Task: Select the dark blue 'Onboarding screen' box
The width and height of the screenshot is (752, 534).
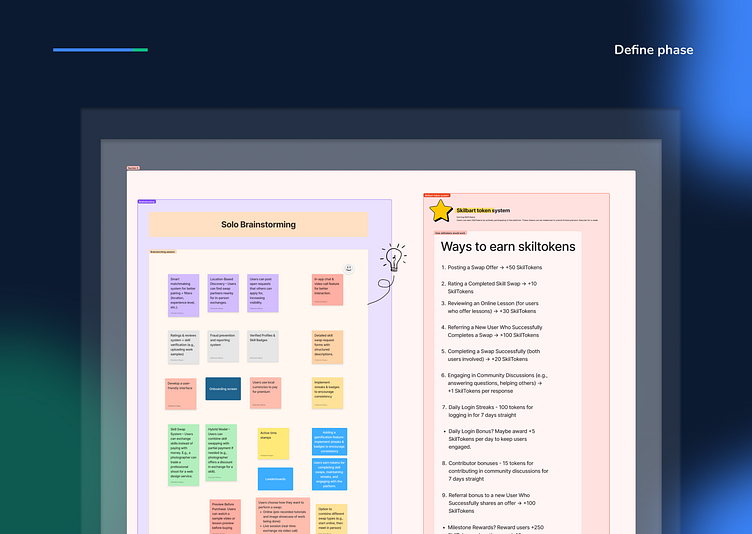Action: pyautogui.click(x=223, y=389)
